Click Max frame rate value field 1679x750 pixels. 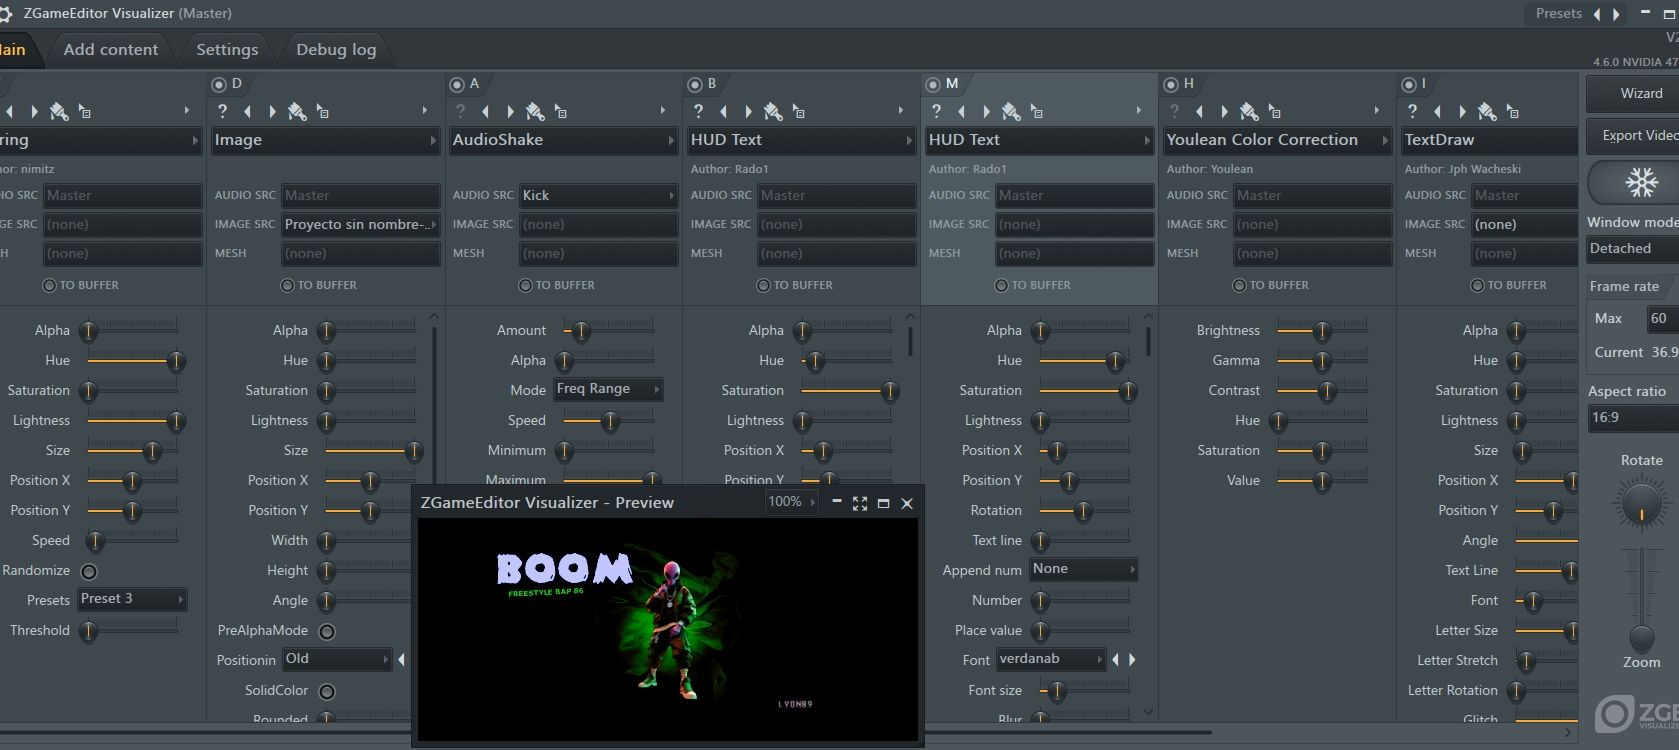(x=1662, y=318)
